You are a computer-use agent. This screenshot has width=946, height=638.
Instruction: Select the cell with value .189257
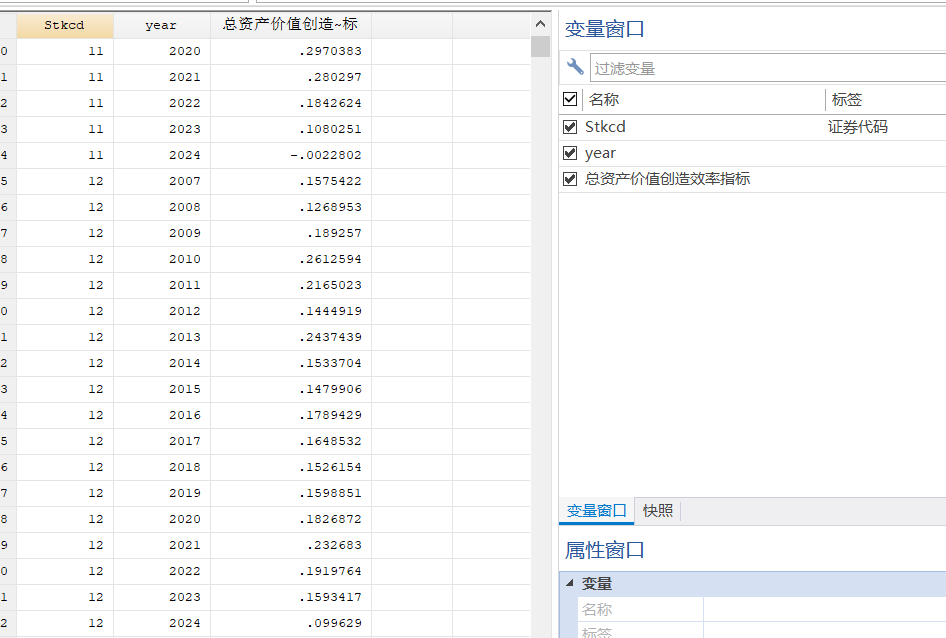point(291,233)
